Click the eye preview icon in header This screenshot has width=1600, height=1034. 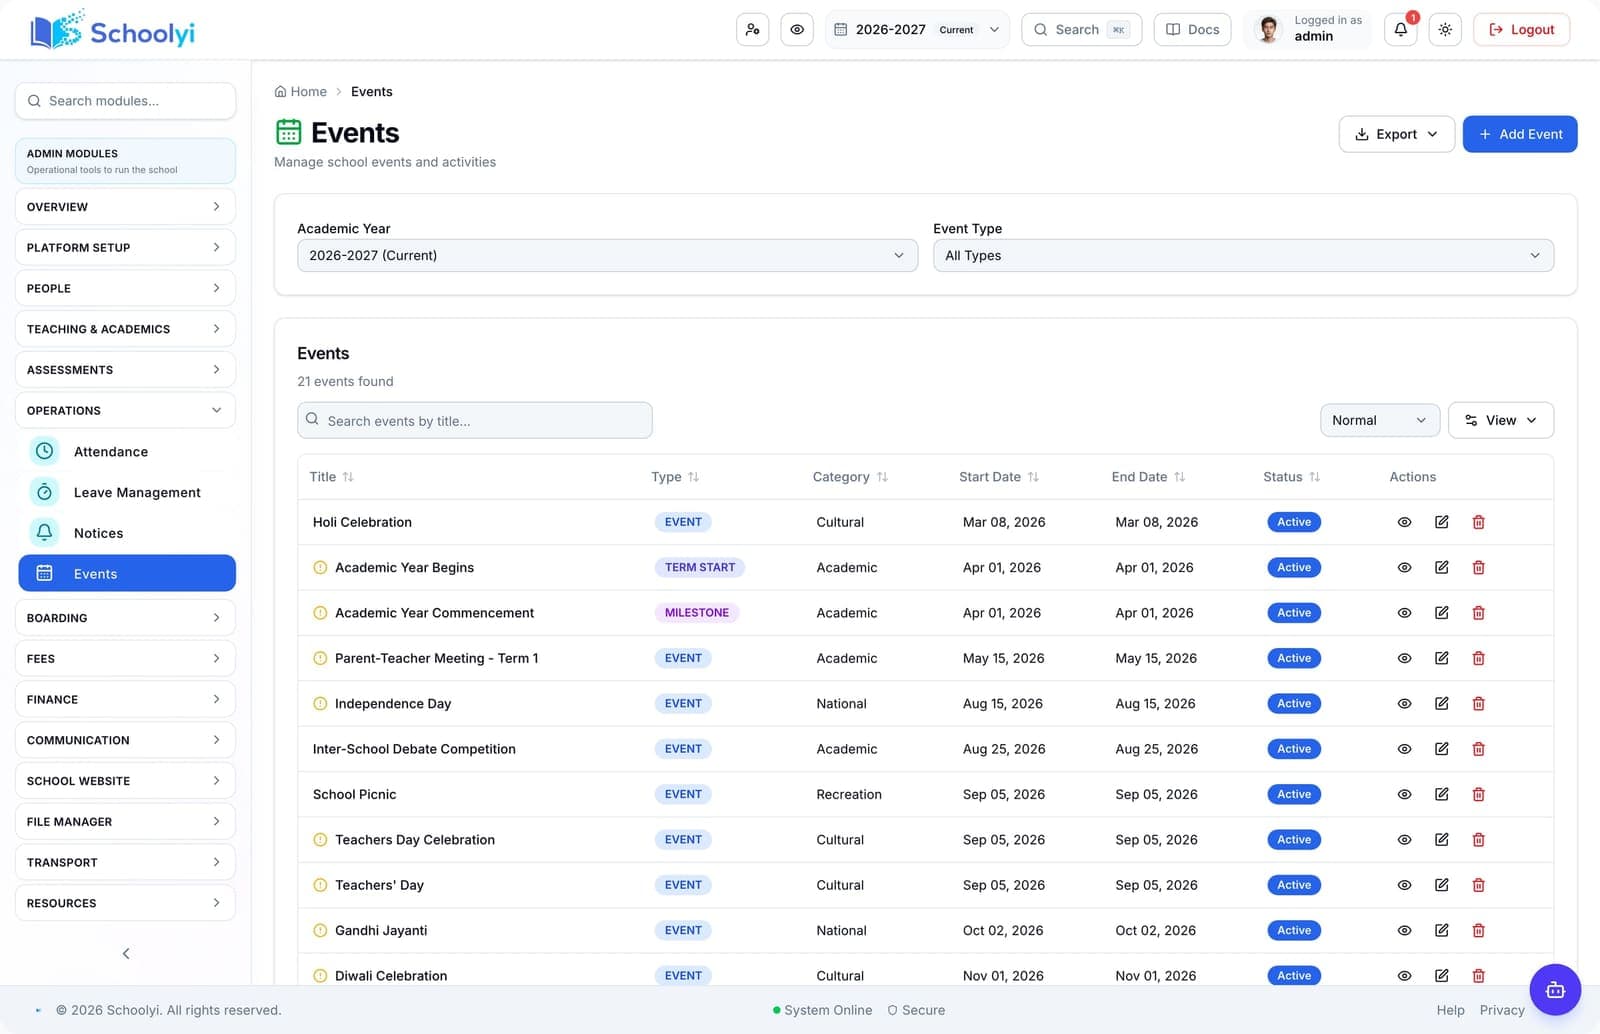(x=797, y=29)
